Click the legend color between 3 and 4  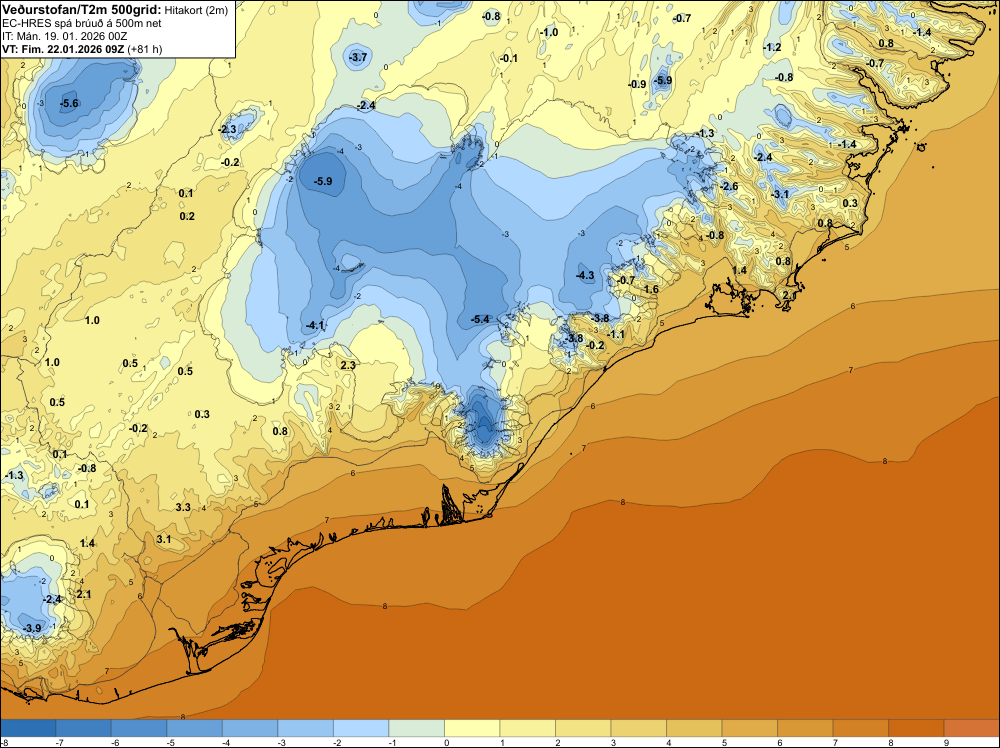638,728
